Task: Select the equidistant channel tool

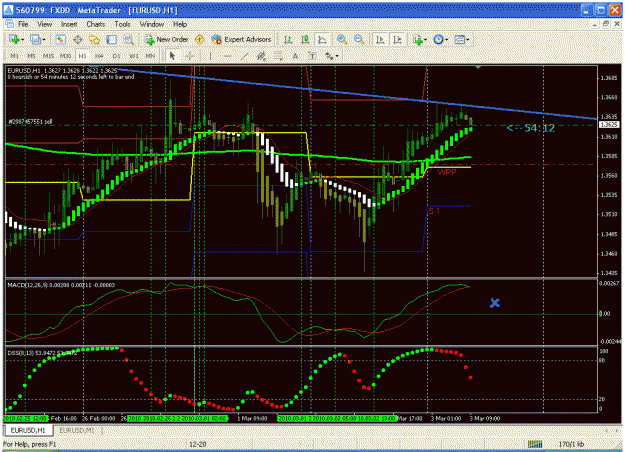Action: [261, 56]
